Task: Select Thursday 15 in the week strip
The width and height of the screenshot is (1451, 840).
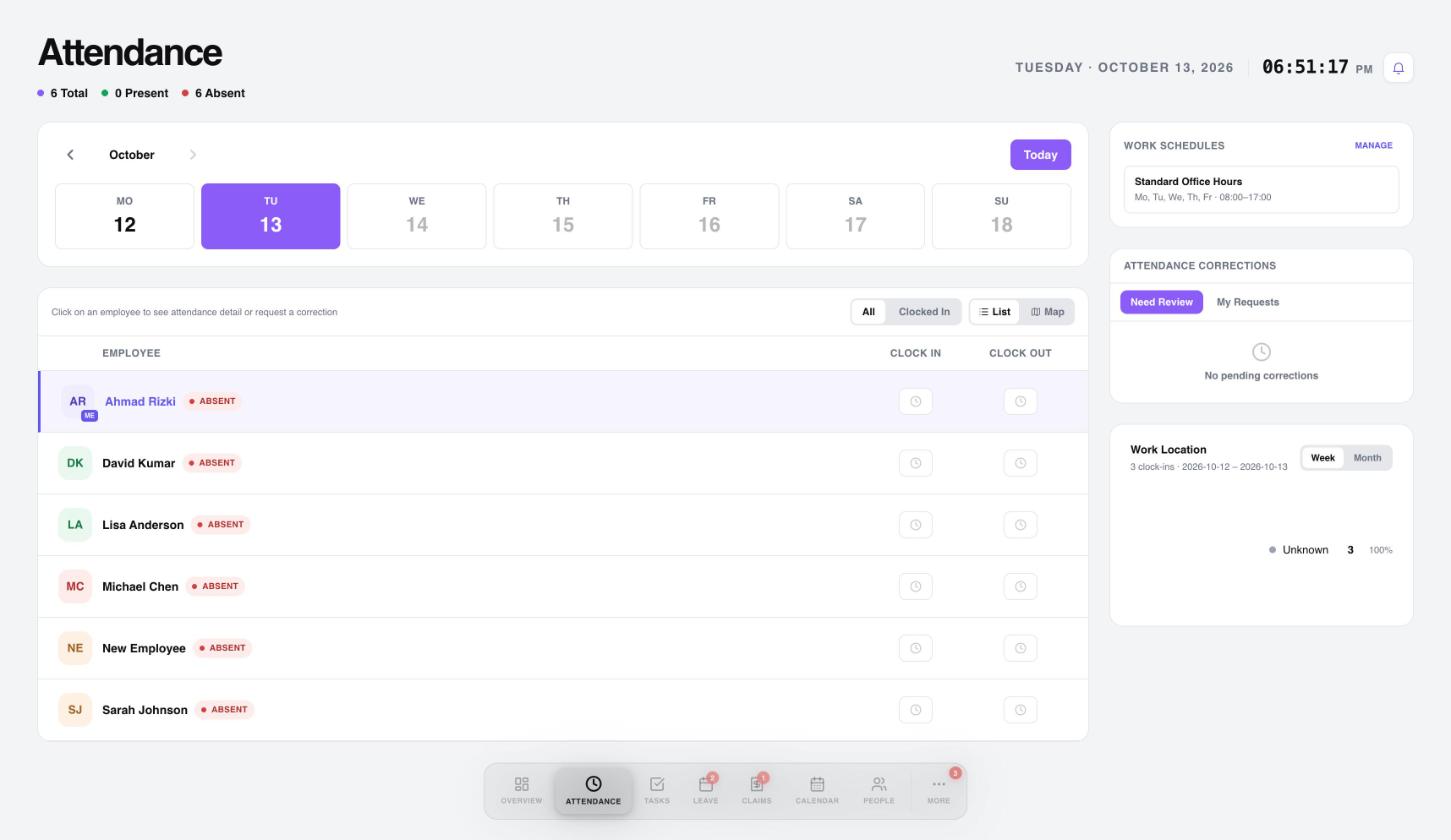Action: tap(563, 216)
